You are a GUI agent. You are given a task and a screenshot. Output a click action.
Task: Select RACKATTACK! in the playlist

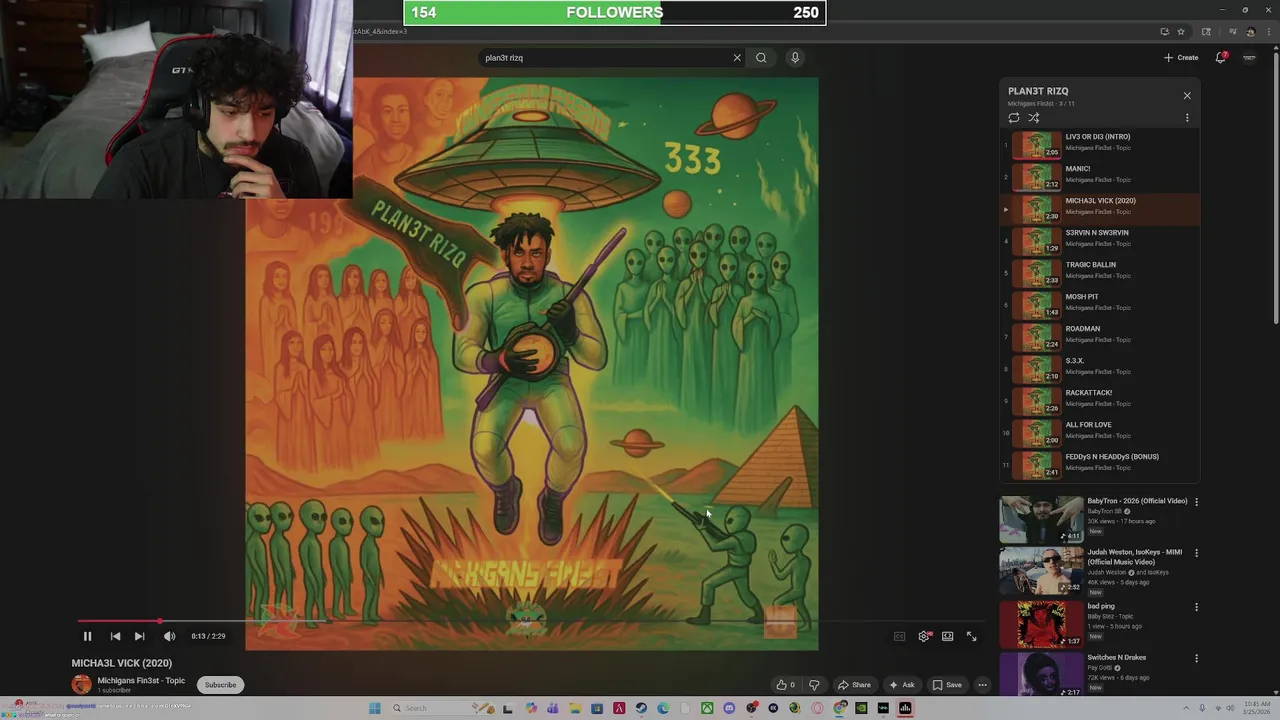(x=1100, y=401)
